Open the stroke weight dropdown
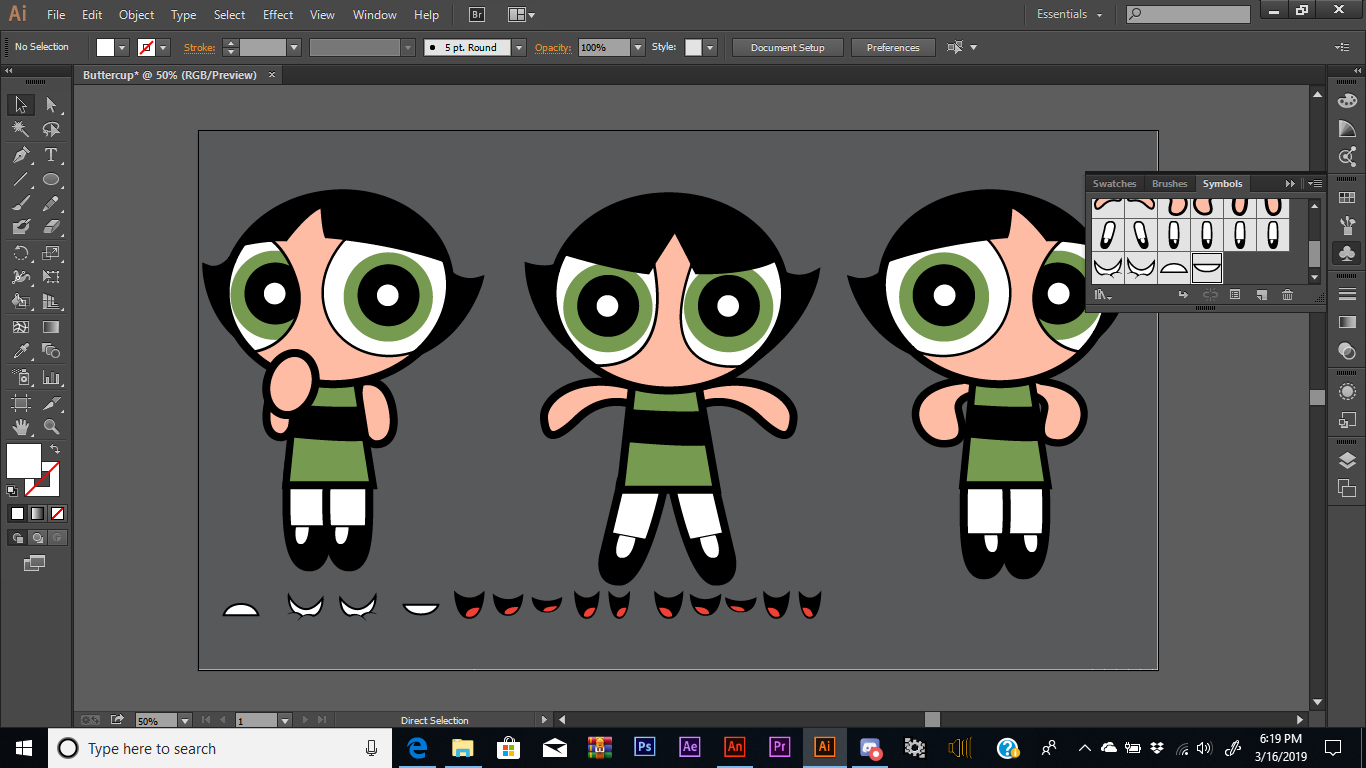Viewport: 1366px width, 768px height. 294,47
